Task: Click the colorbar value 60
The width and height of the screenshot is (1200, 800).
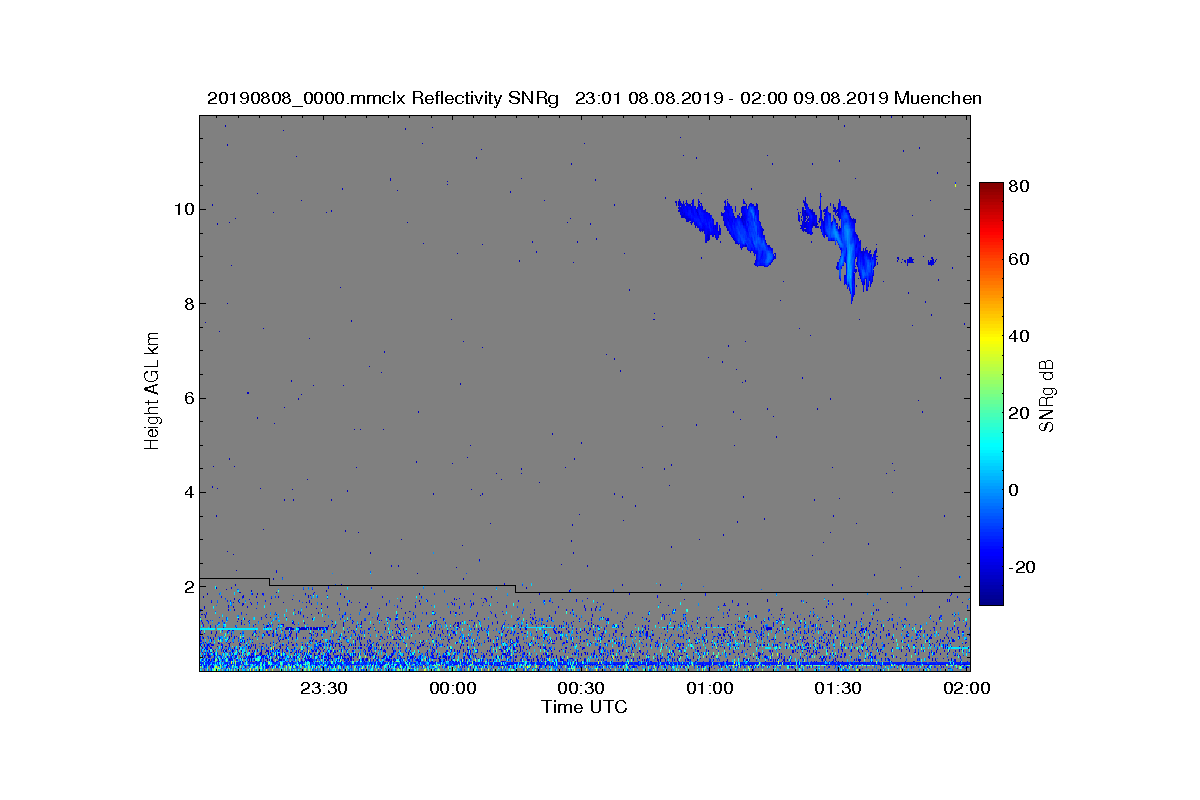Action: pyautogui.click(x=1019, y=260)
